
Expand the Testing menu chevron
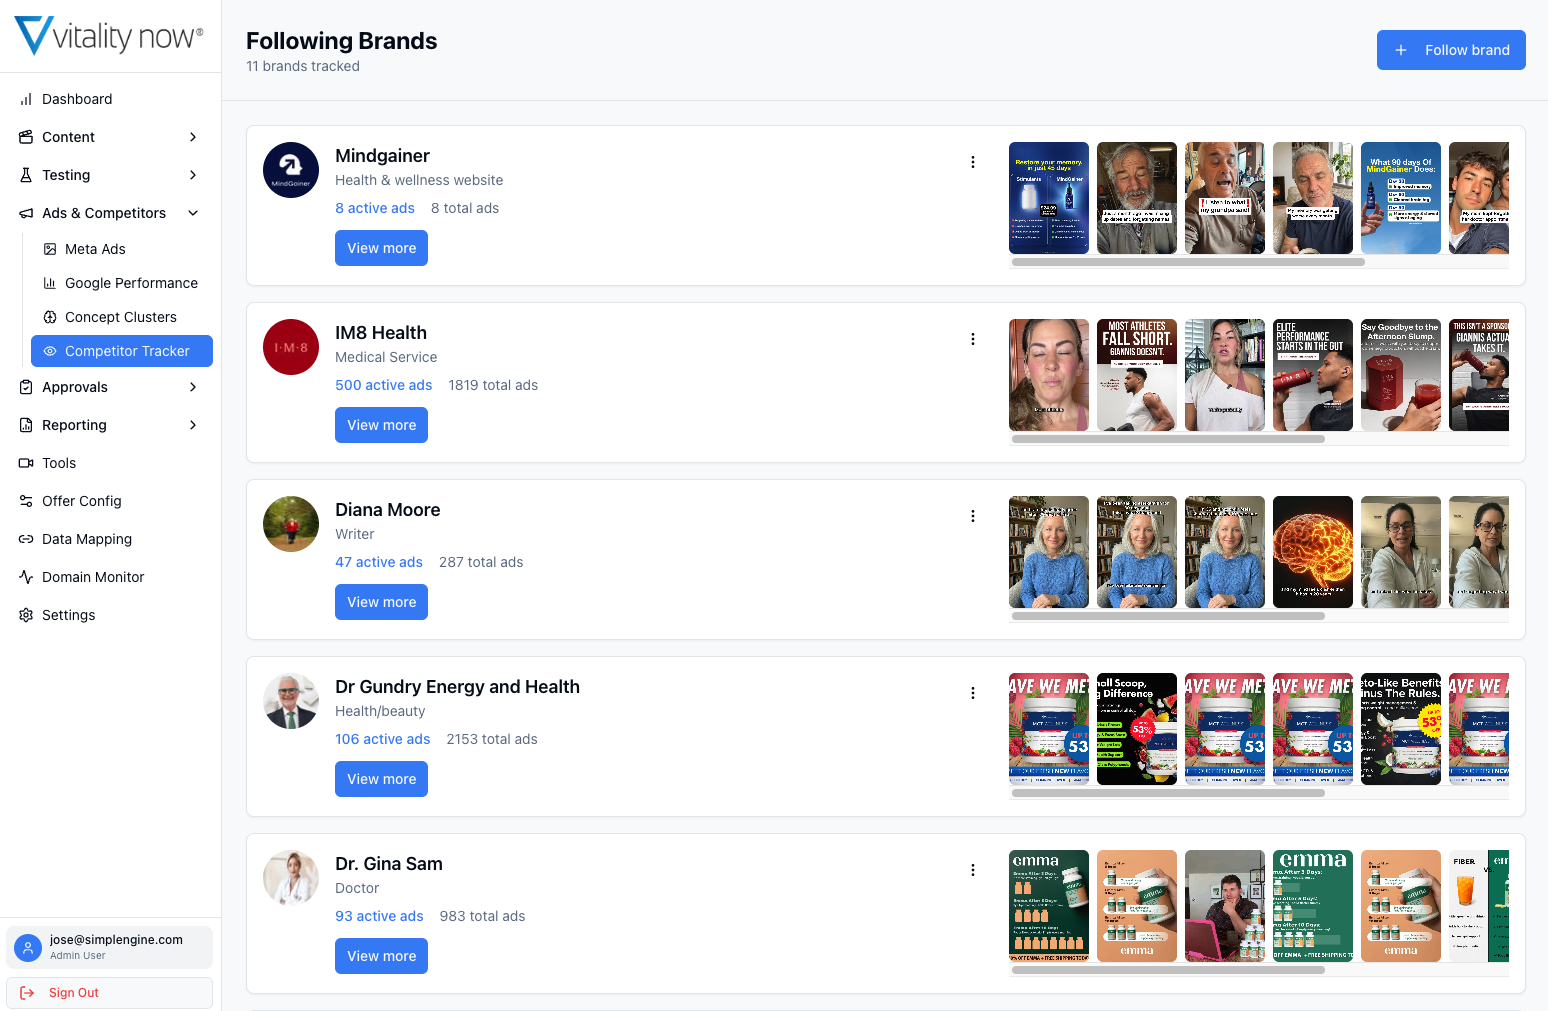point(193,175)
